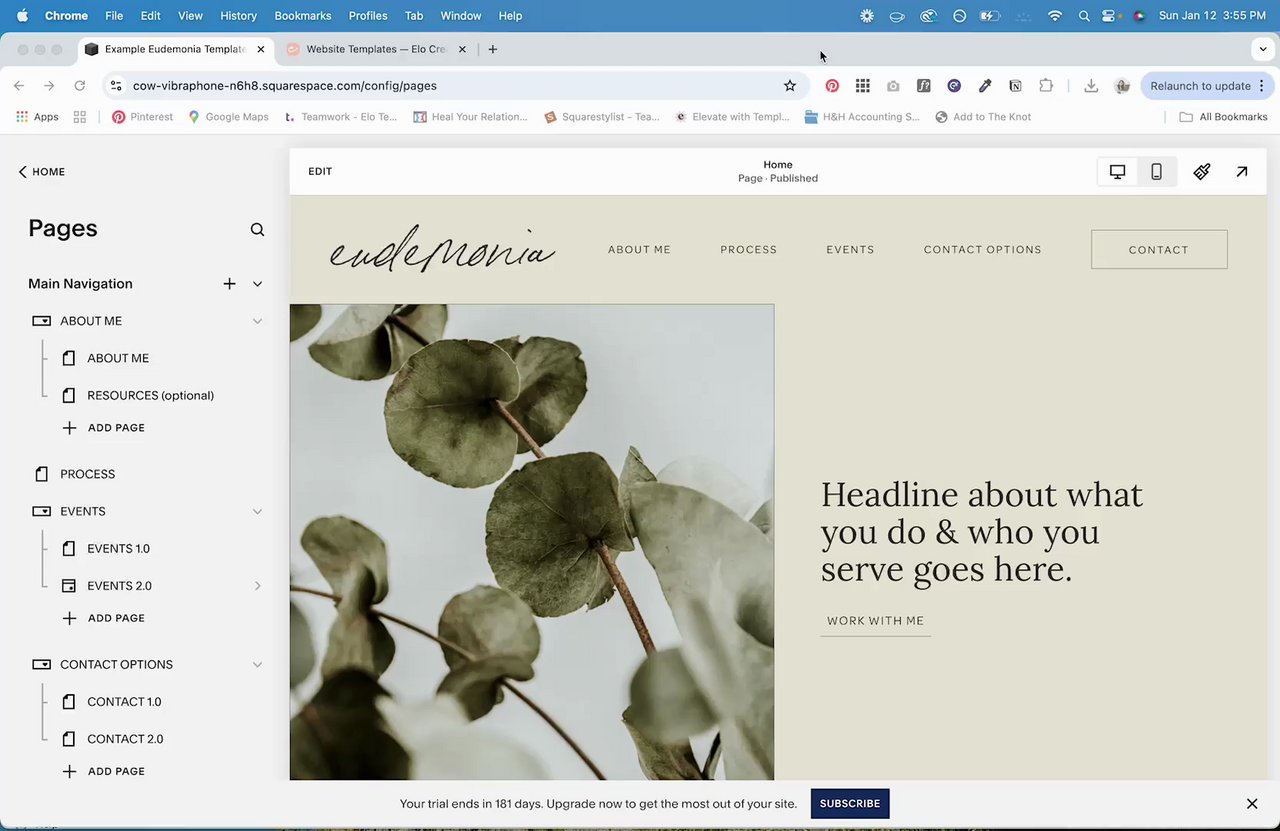Open the History menu
This screenshot has width=1280, height=831.
coord(238,16)
